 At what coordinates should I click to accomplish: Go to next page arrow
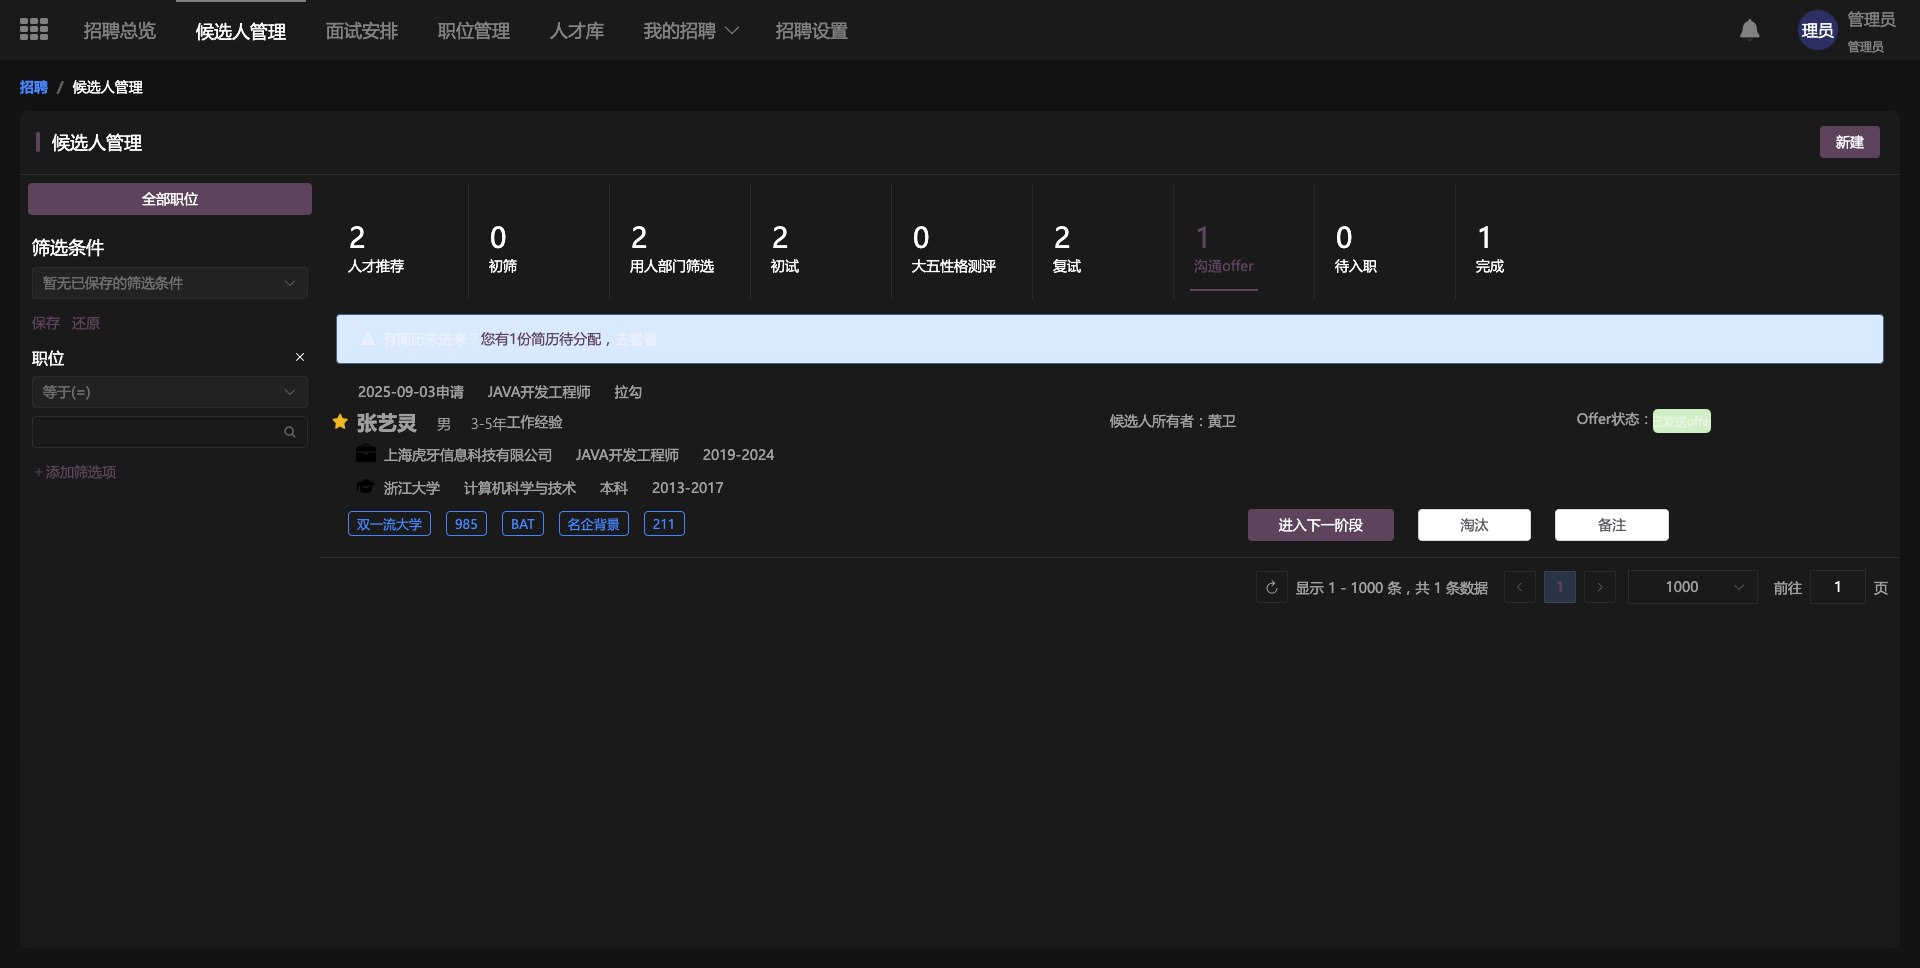tap(1599, 588)
